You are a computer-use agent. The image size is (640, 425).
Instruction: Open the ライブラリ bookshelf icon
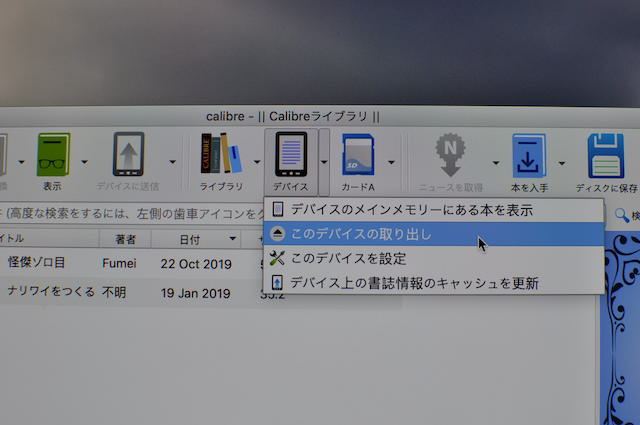pos(221,153)
